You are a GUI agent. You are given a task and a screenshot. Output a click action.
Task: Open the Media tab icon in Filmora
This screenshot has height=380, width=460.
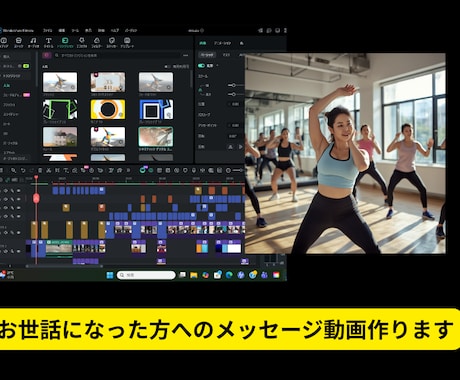tap(3, 41)
